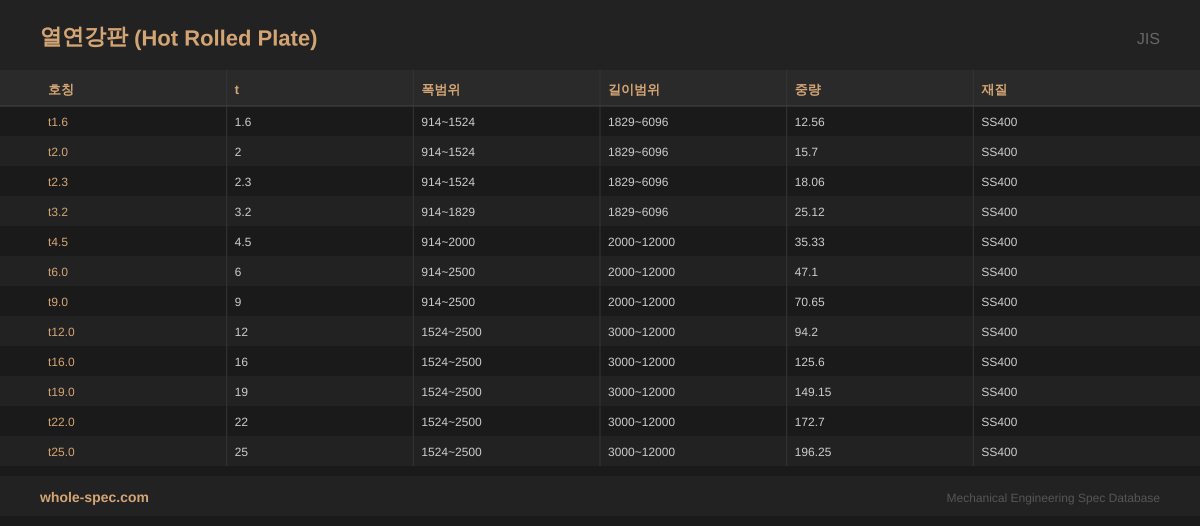Viewport: 1200px width, 526px height.
Task: Click the 길이범위 column header
Action: click(633, 89)
